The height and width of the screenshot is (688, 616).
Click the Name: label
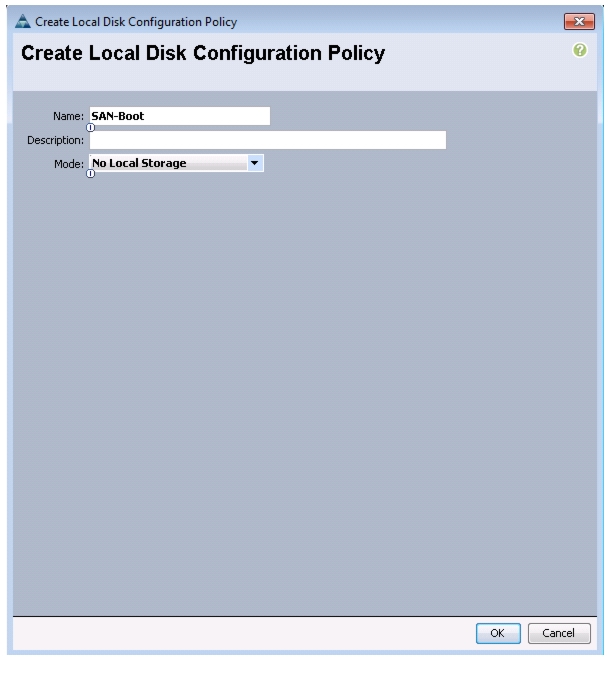click(x=68, y=116)
